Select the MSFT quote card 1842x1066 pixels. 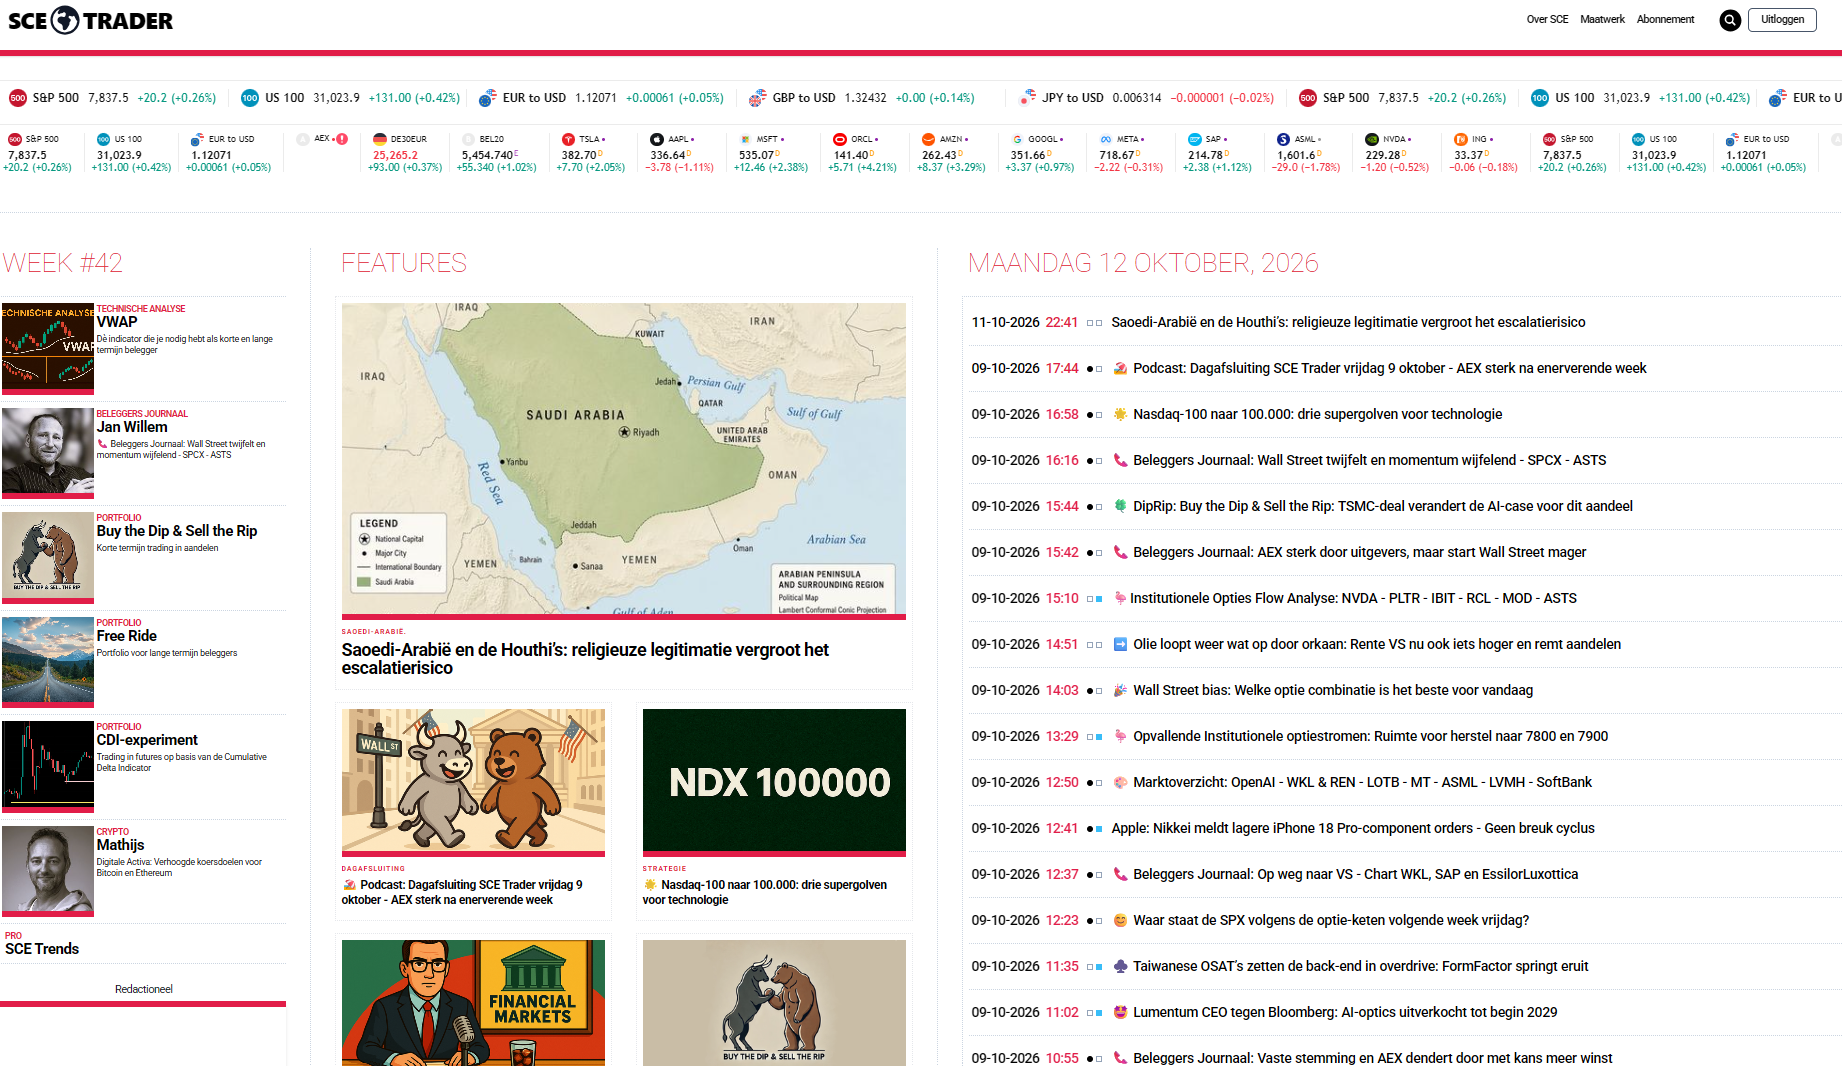[769, 154]
